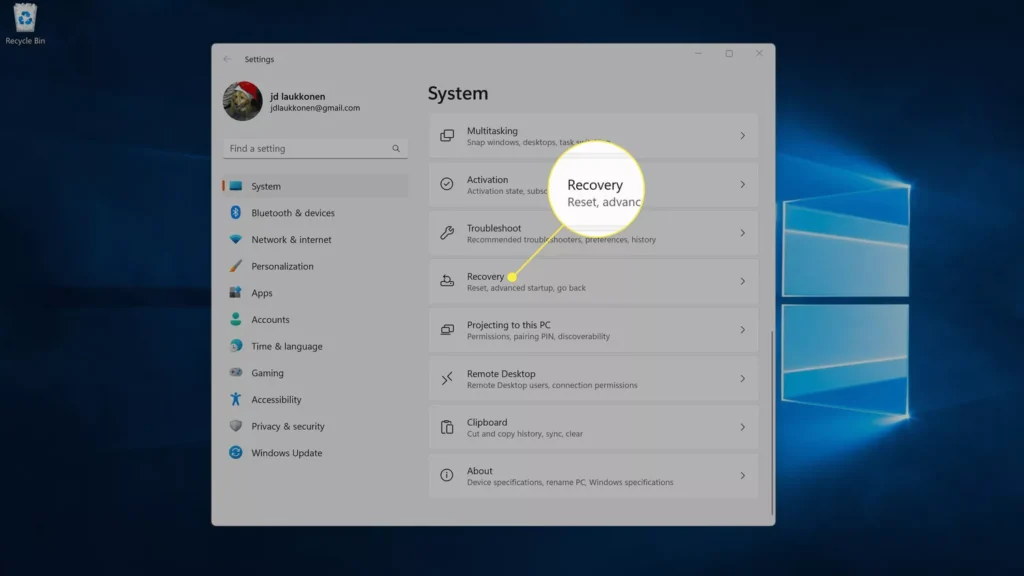Click the jdlaukkonen@gmail.com account email

(x=315, y=108)
